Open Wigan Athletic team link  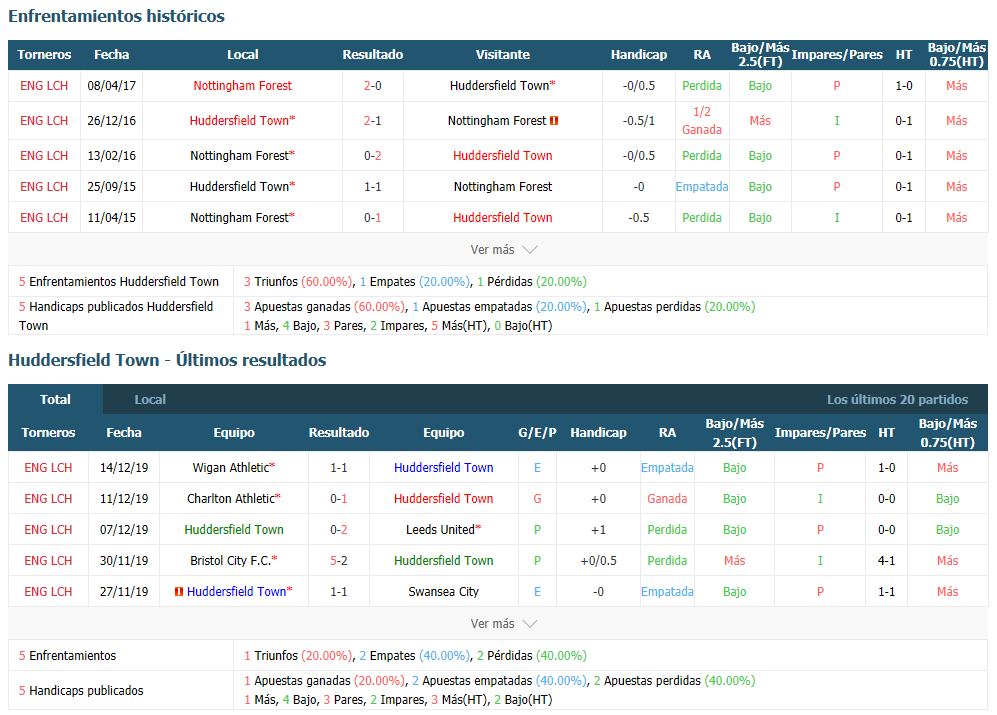point(231,468)
